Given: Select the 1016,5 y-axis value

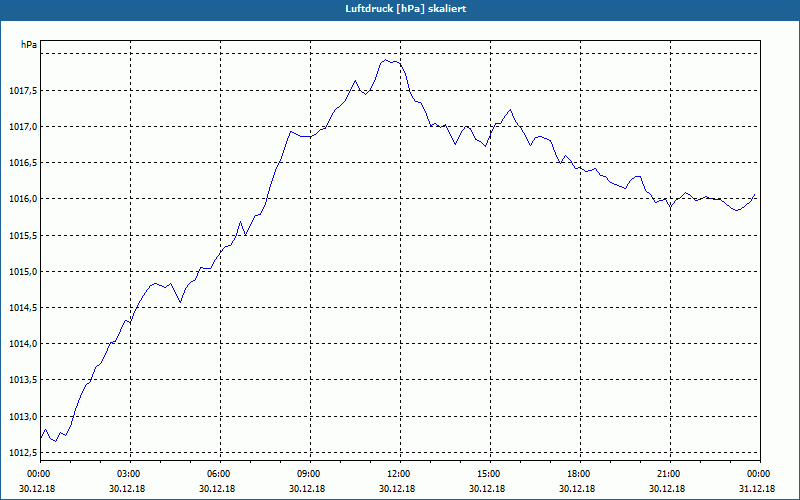Looking at the screenshot, I should (x=22, y=163).
